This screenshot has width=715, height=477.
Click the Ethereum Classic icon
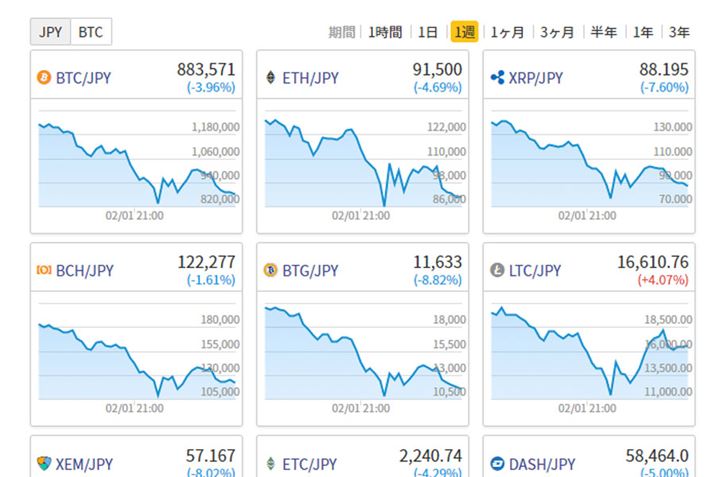coord(270,464)
